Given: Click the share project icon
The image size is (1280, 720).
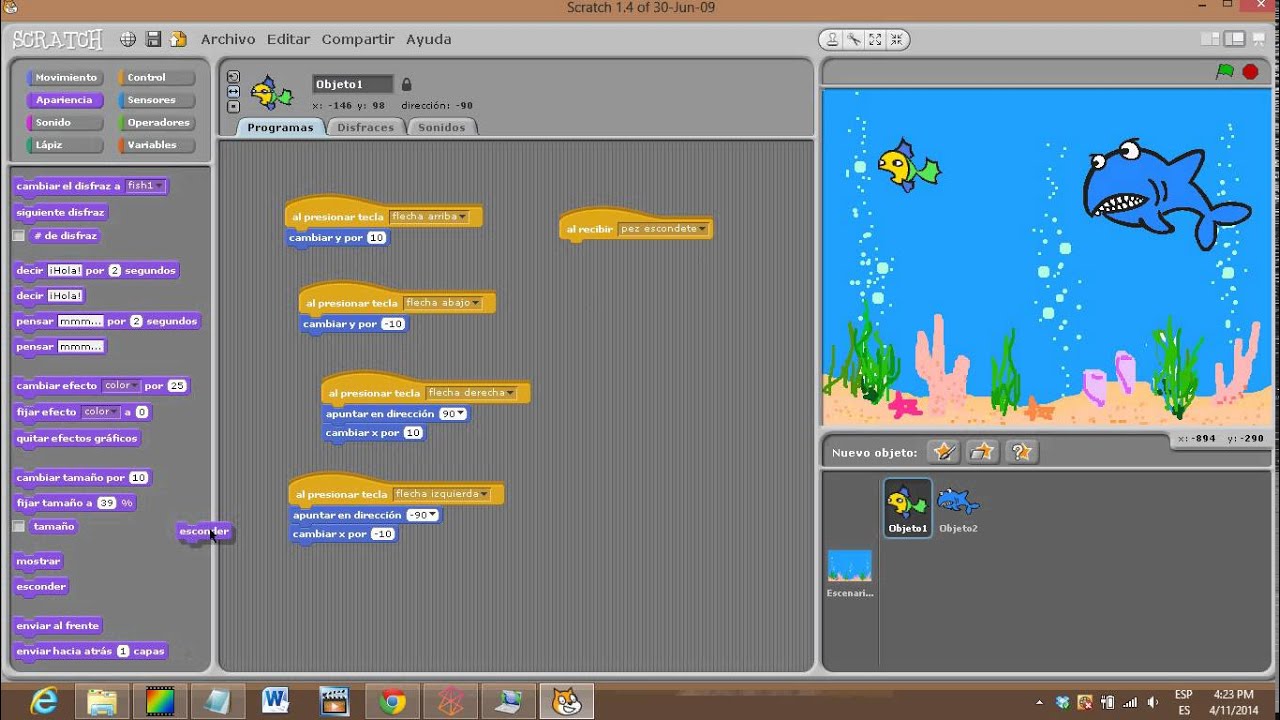Looking at the screenshot, I should tap(178, 39).
